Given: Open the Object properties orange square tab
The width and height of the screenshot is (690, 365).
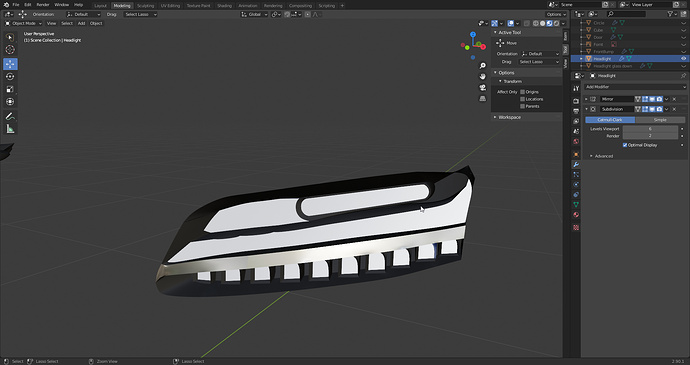Looking at the screenshot, I should [x=576, y=154].
